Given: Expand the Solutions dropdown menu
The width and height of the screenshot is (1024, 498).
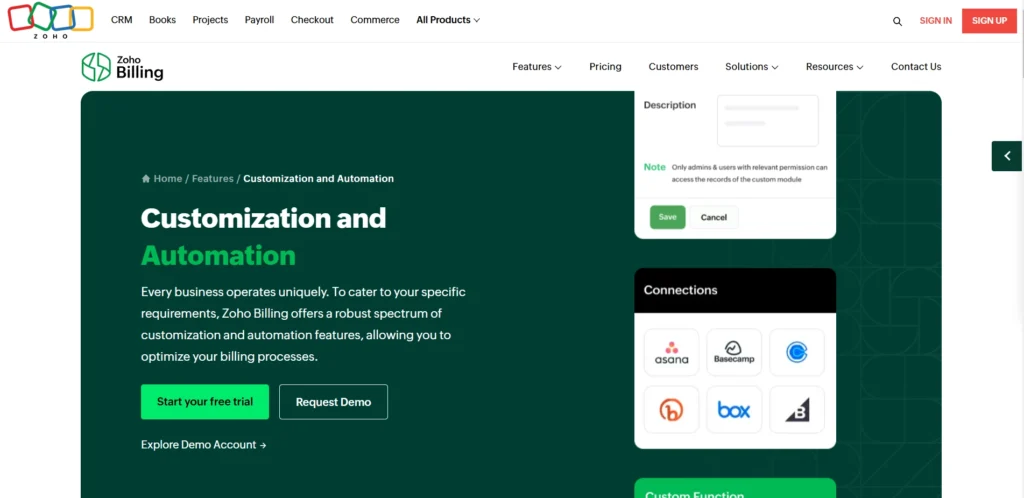Looking at the screenshot, I should pyautogui.click(x=752, y=67).
